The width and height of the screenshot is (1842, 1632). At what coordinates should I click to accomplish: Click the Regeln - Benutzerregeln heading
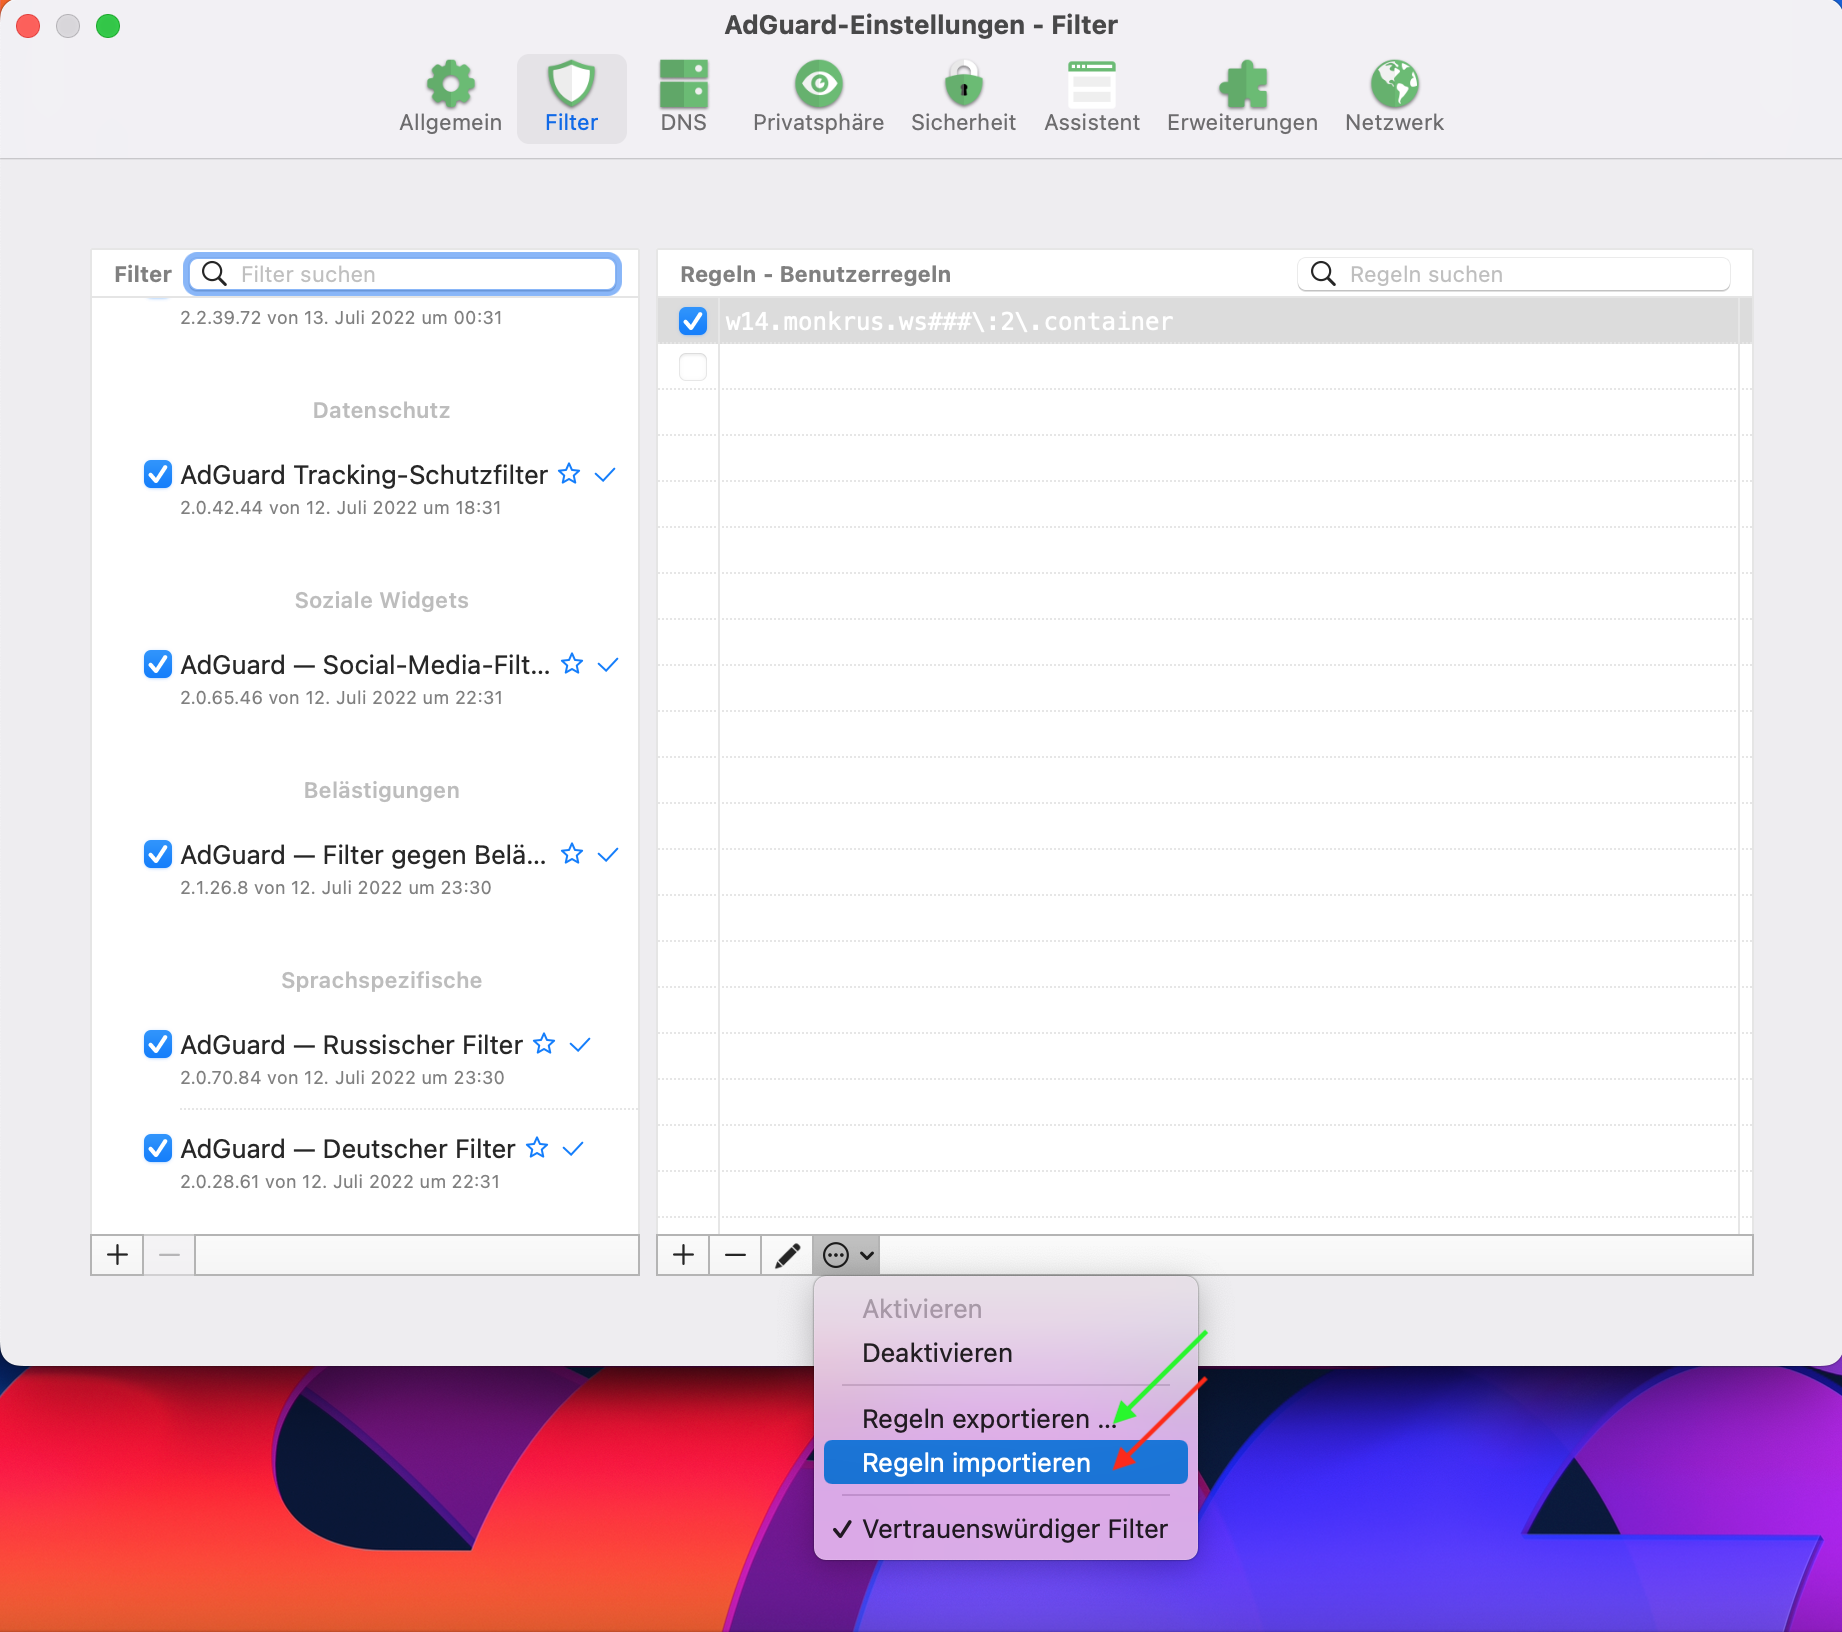[815, 274]
